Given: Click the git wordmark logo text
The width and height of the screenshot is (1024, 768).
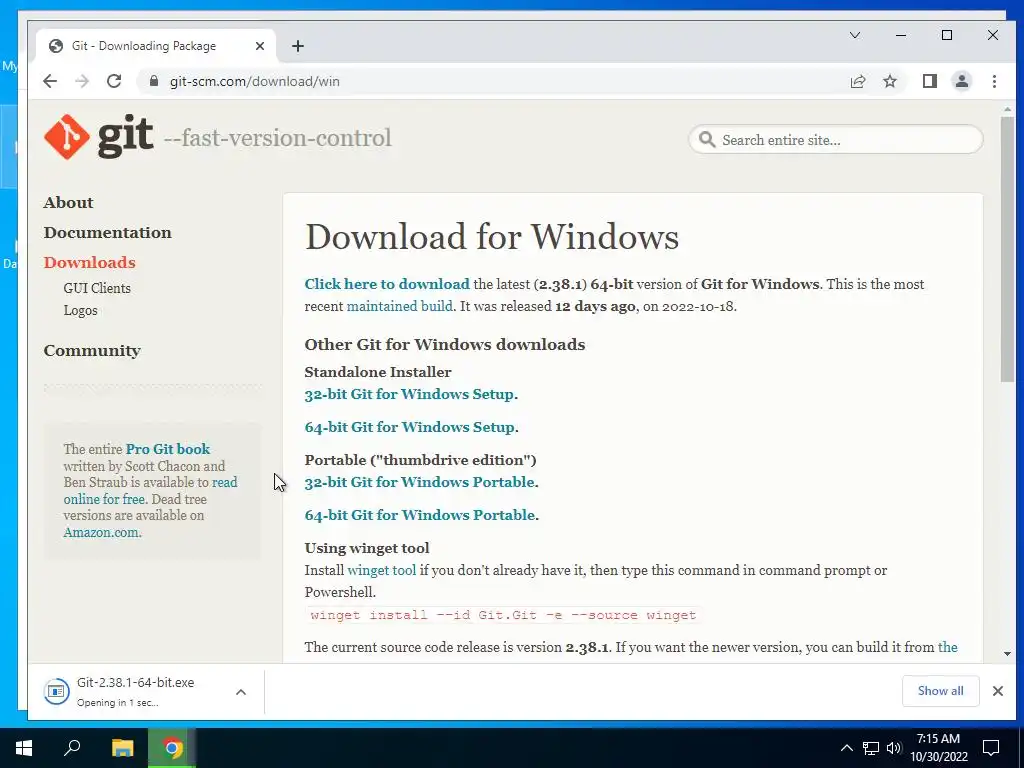Looking at the screenshot, I should [x=125, y=136].
